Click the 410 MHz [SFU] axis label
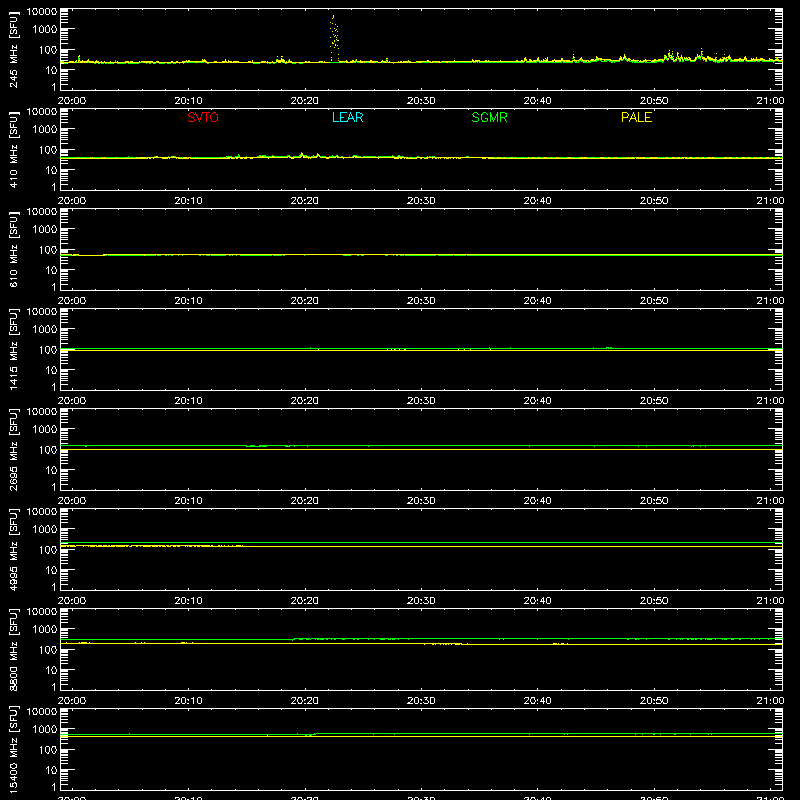 14,149
